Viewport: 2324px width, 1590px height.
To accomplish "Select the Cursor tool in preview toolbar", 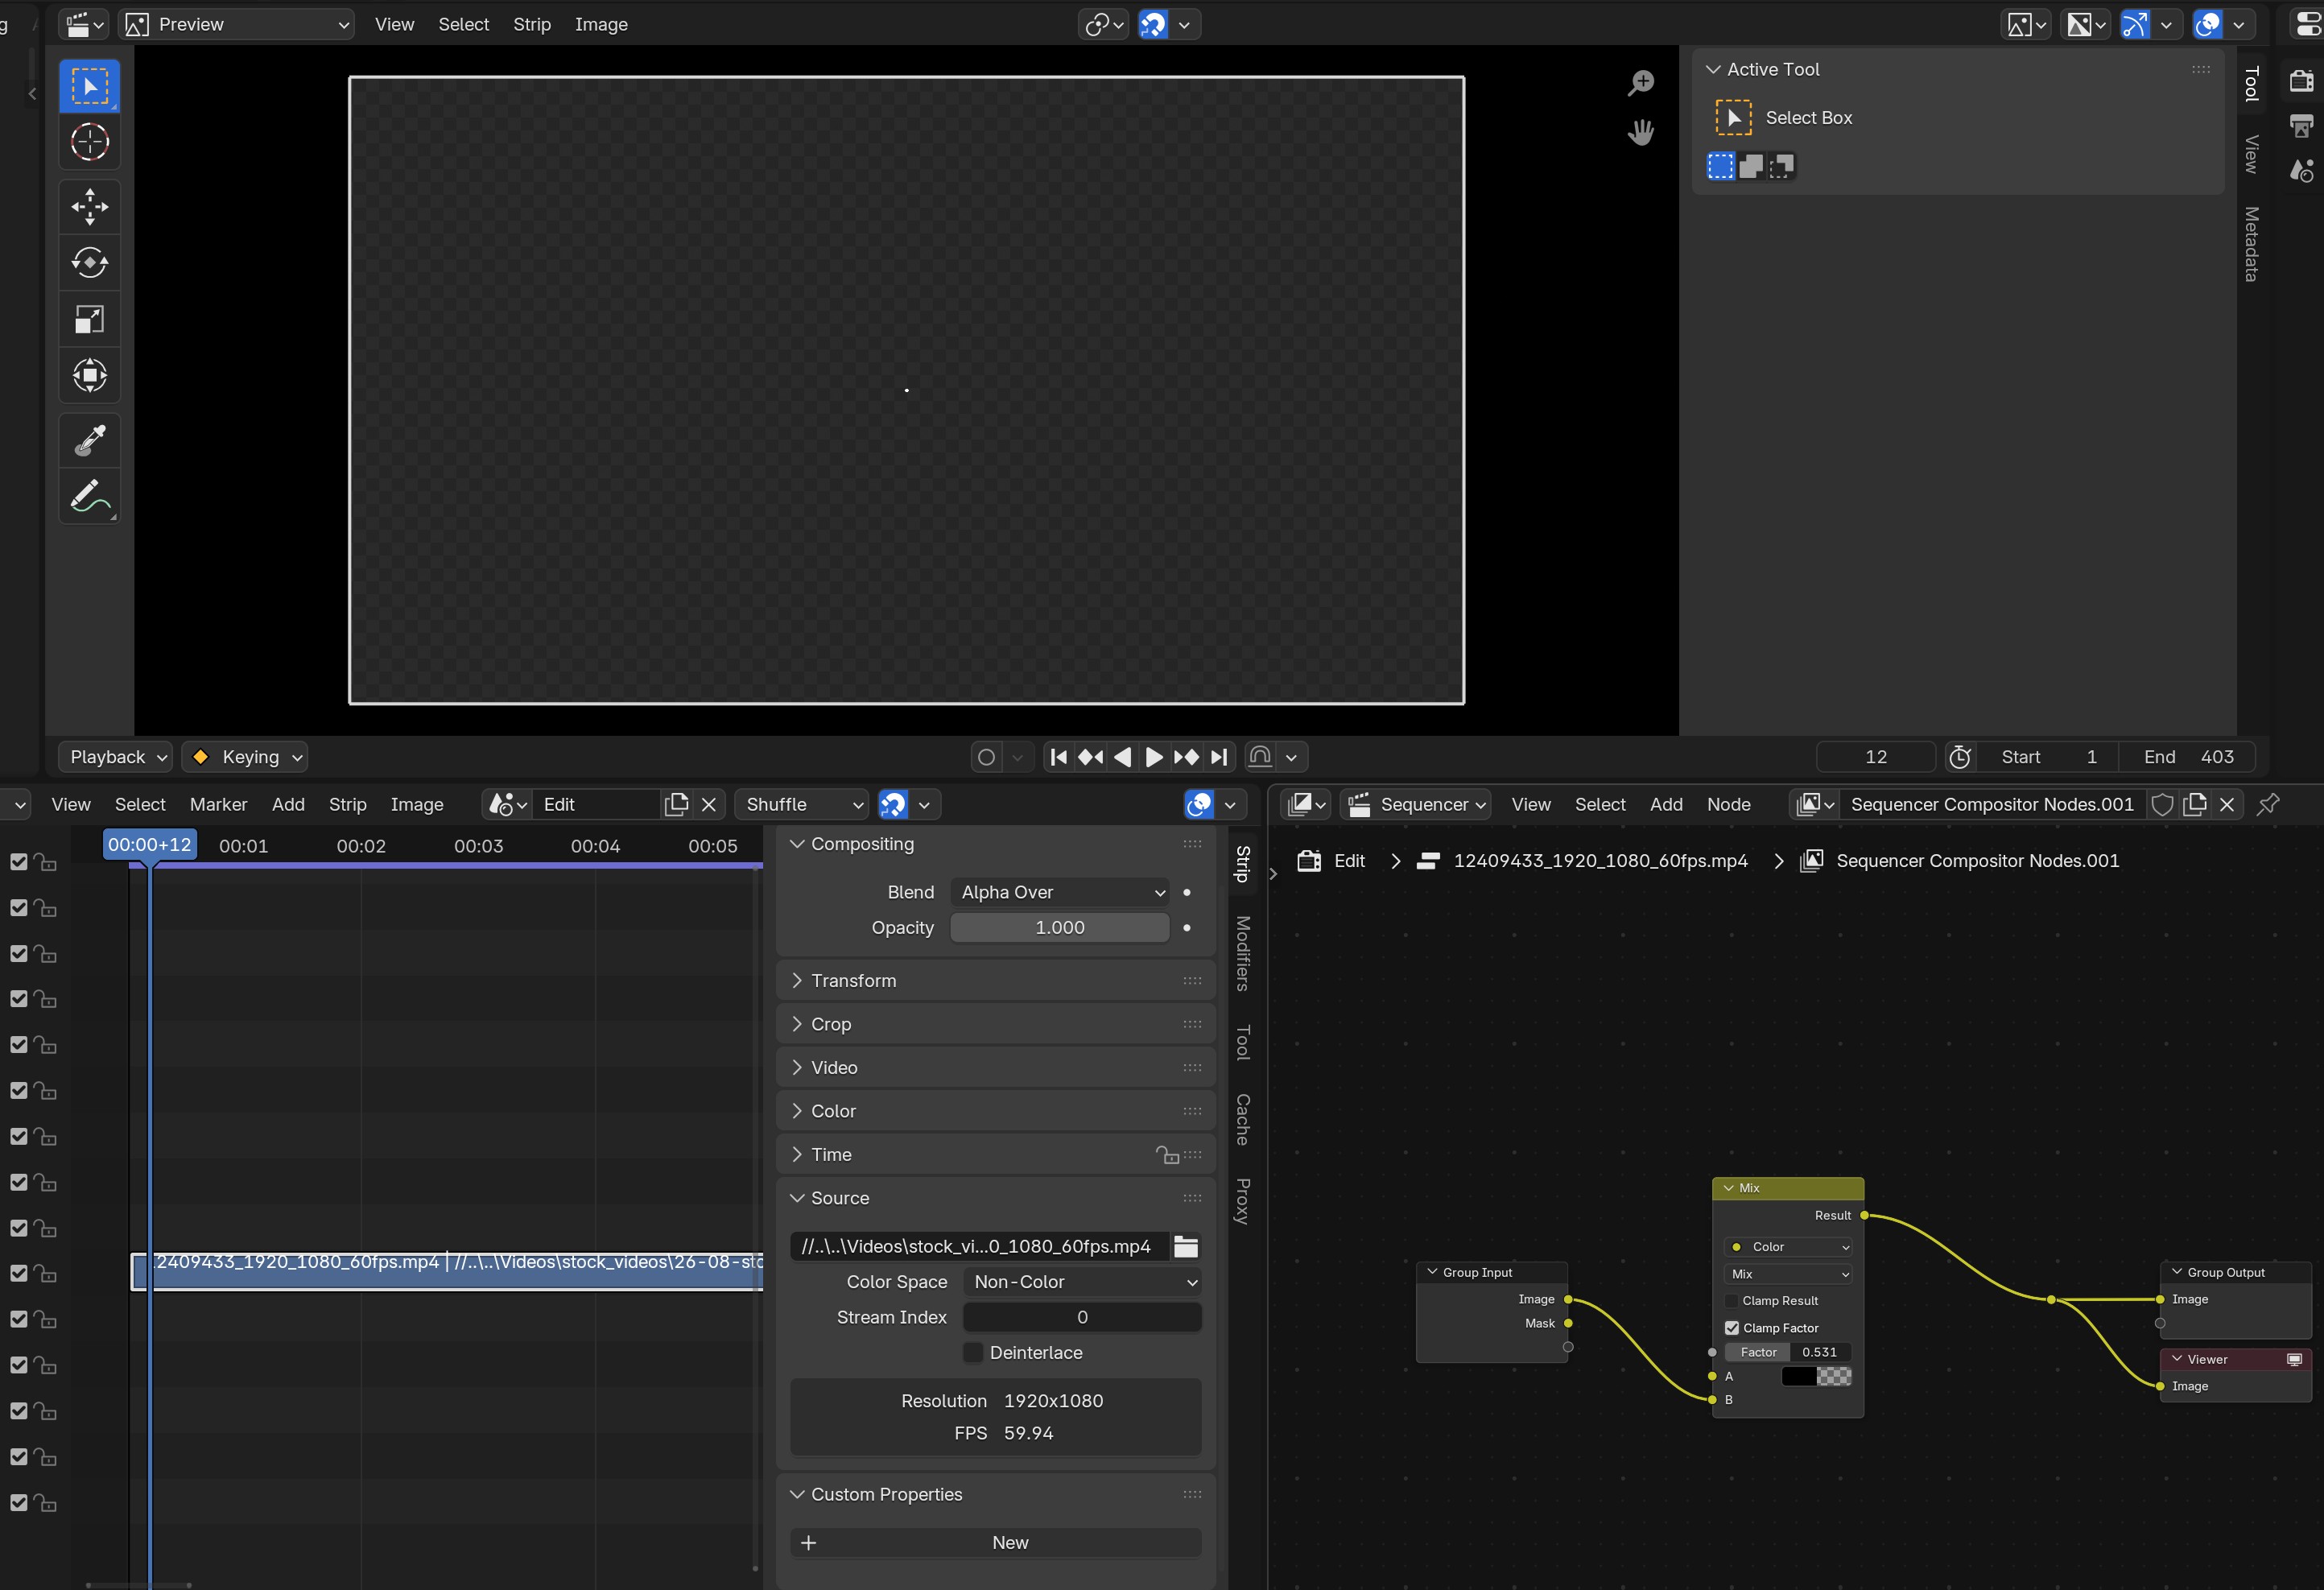I will point(90,142).
